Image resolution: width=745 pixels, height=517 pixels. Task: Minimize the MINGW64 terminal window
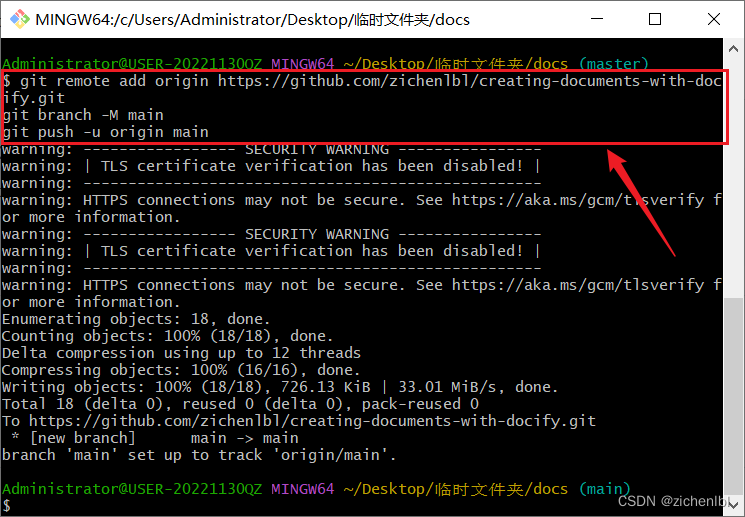(x=597, y=19)
